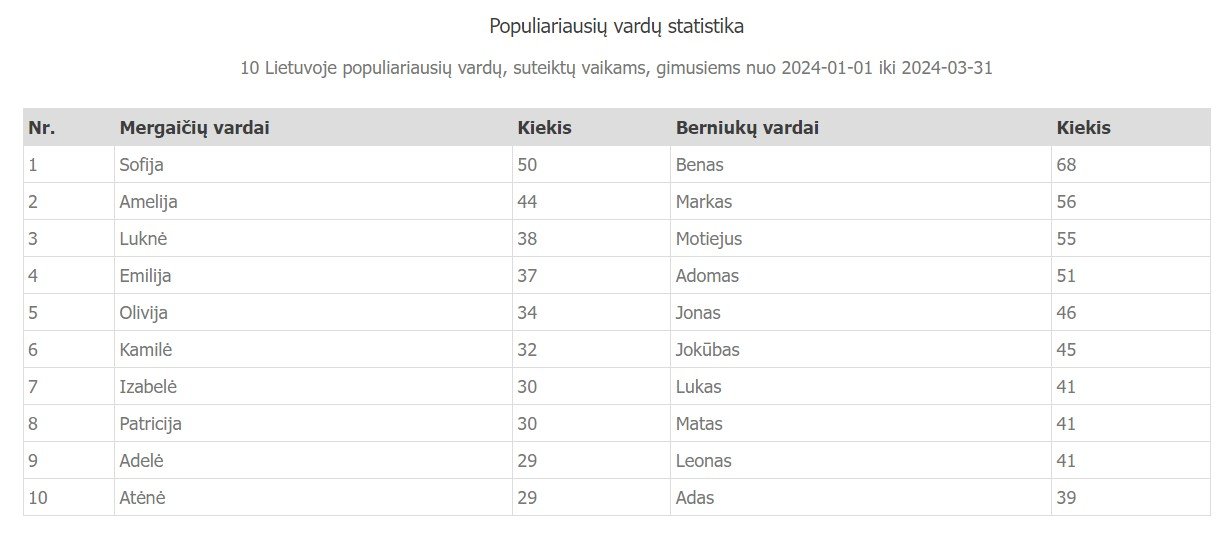Select the name Patricija in row 8
The width and height of the screenshot is (1228, 538).
point(150,424)
